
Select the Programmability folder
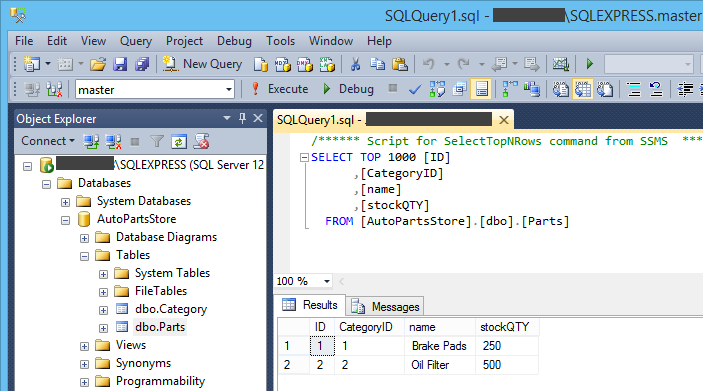pyautogui.click(x=160, y=381)
